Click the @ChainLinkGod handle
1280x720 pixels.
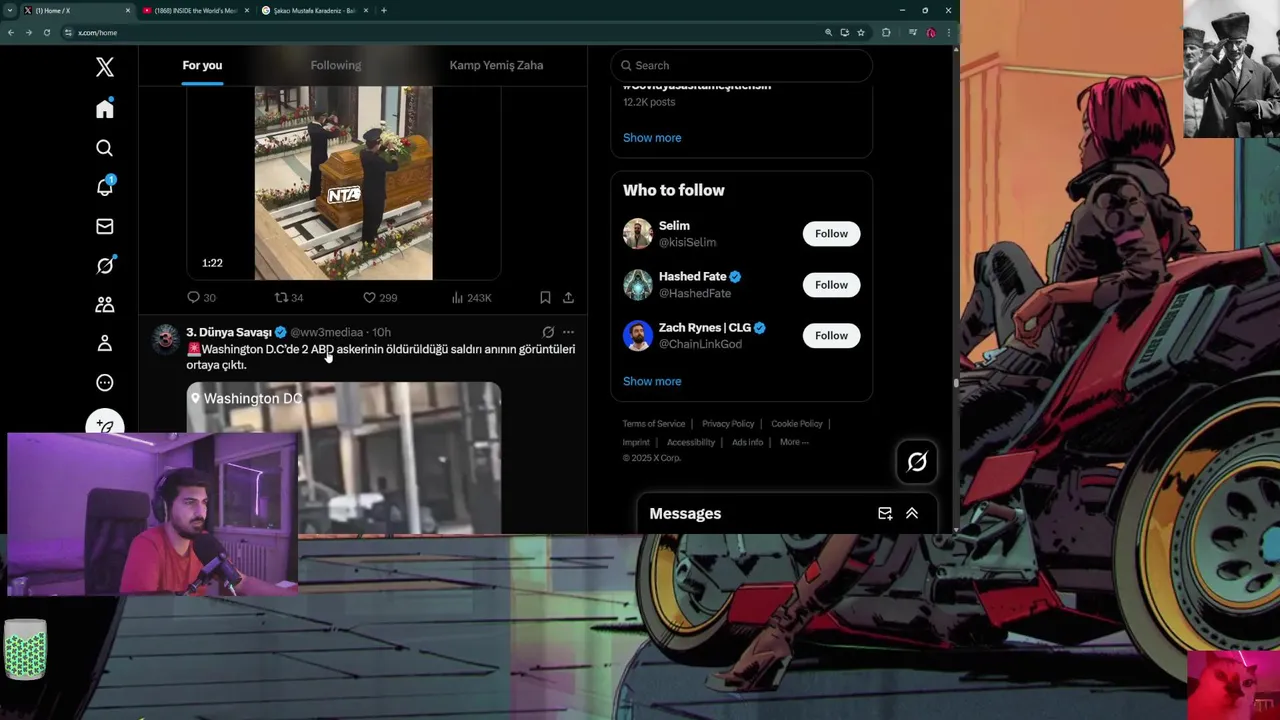[700, 344]
